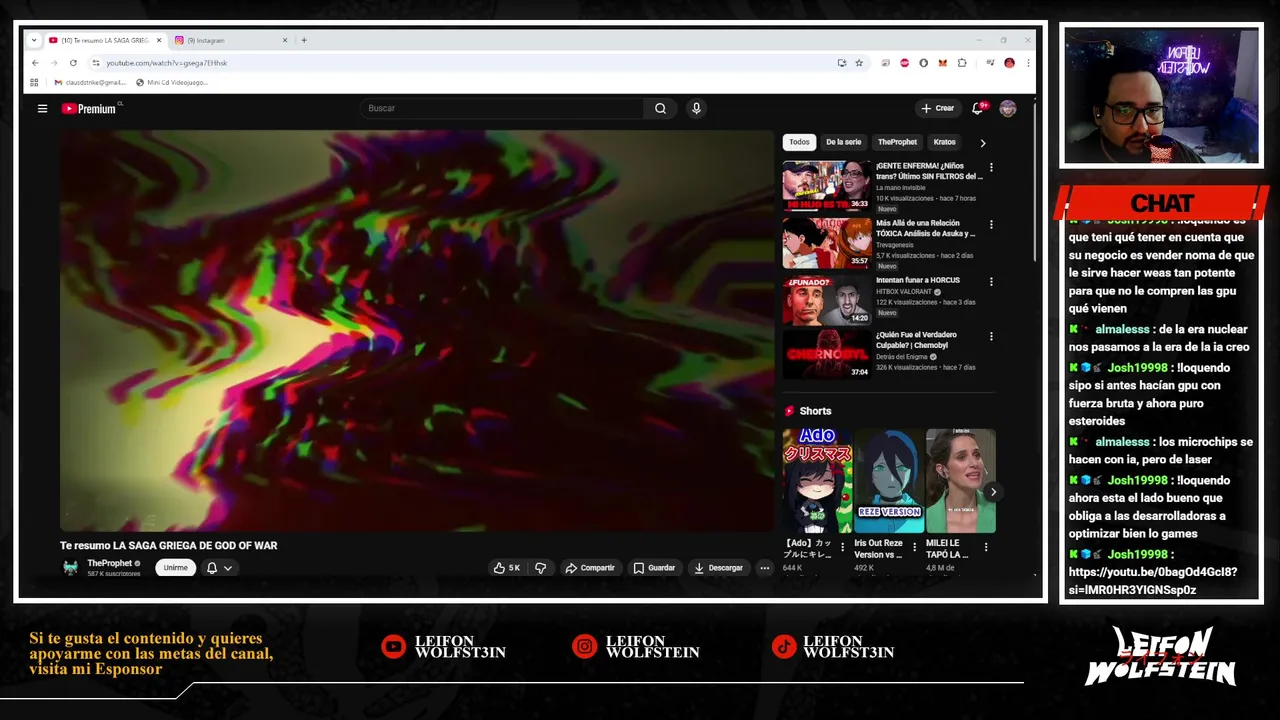Switch to the Instagram browser tab
The width and height of the screenshot is (1280, 720).
(x=229, y=40)
